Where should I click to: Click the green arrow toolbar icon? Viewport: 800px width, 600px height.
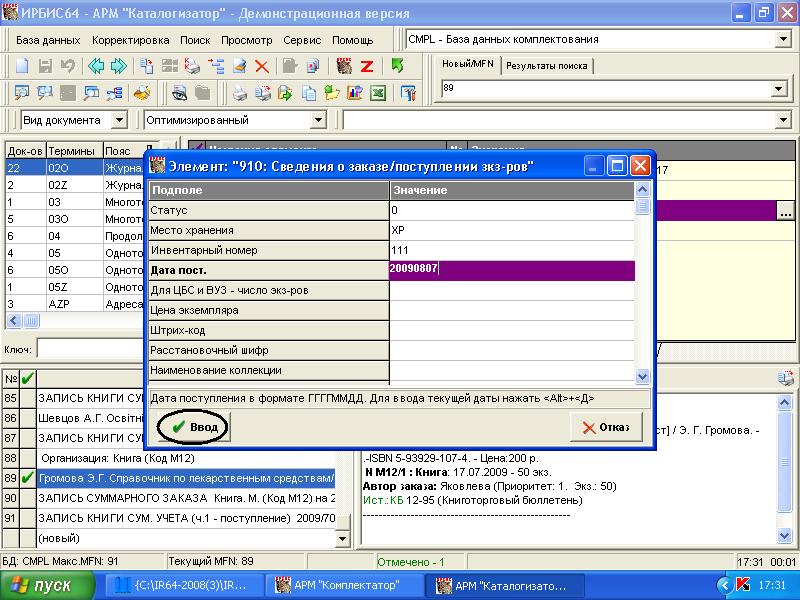pyautogui.click(x=397, y=67)
